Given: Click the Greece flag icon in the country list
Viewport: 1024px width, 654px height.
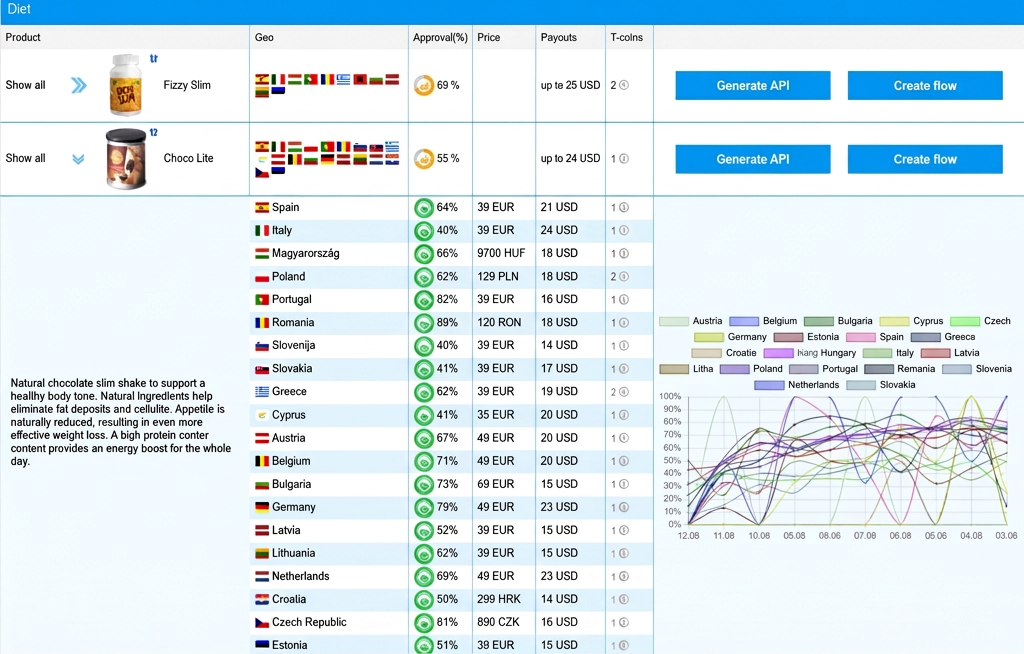Looking at the screenshot, I should 262,392.
